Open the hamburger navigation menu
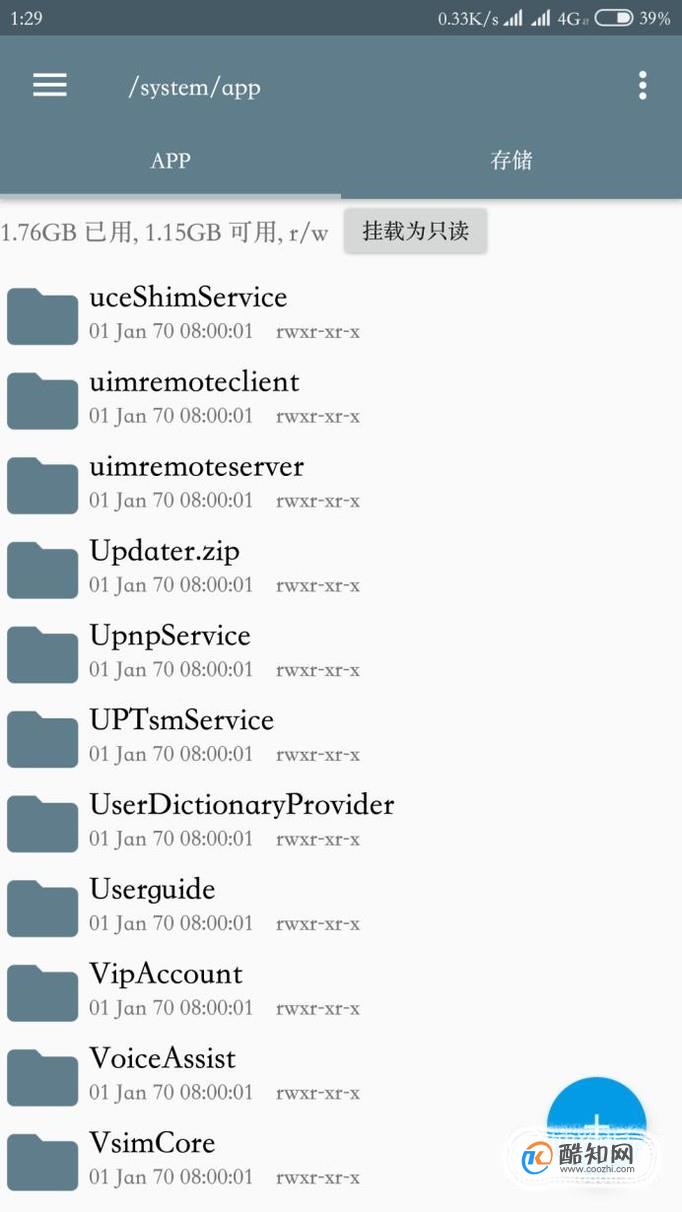682x1212 pixels. (x=49, y=86)
